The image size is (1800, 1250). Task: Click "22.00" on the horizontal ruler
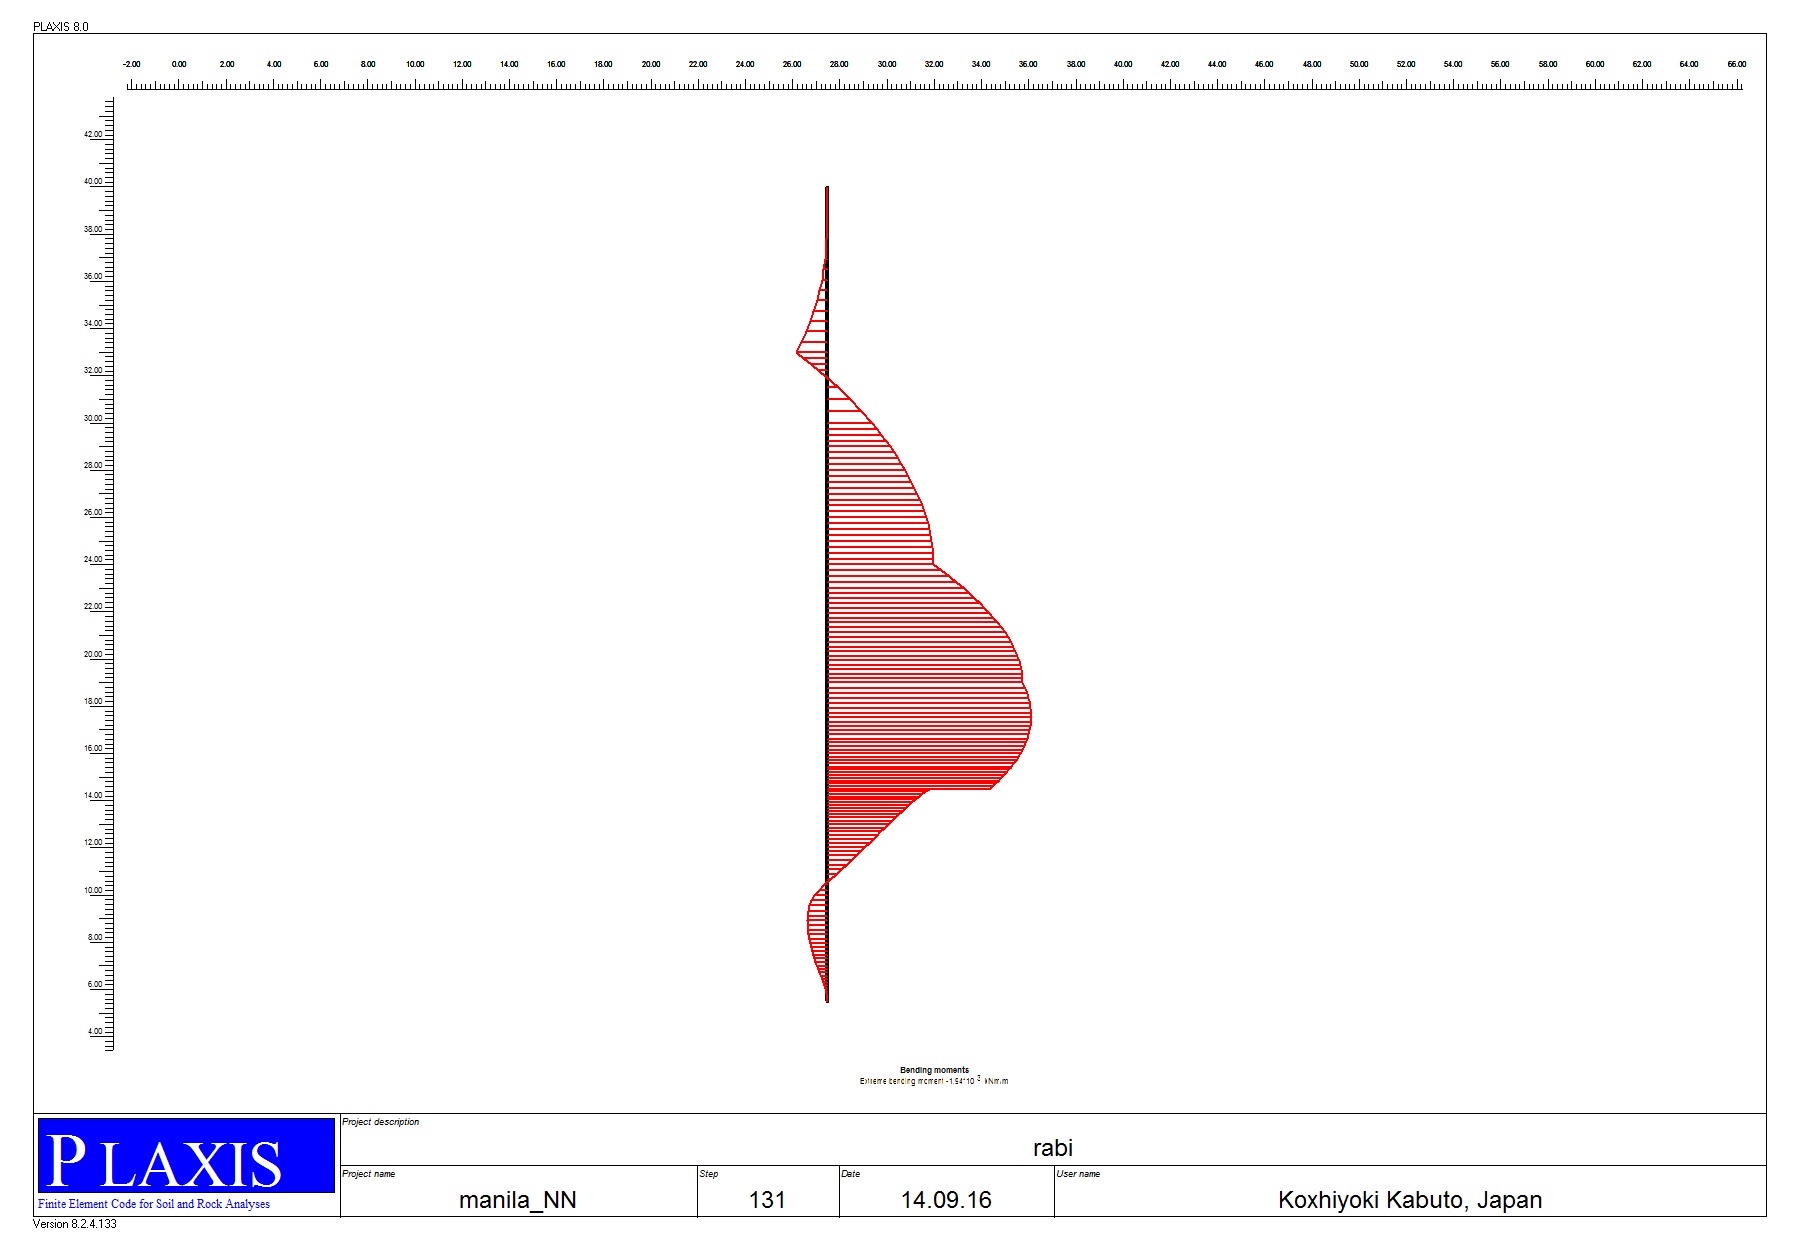698,64
